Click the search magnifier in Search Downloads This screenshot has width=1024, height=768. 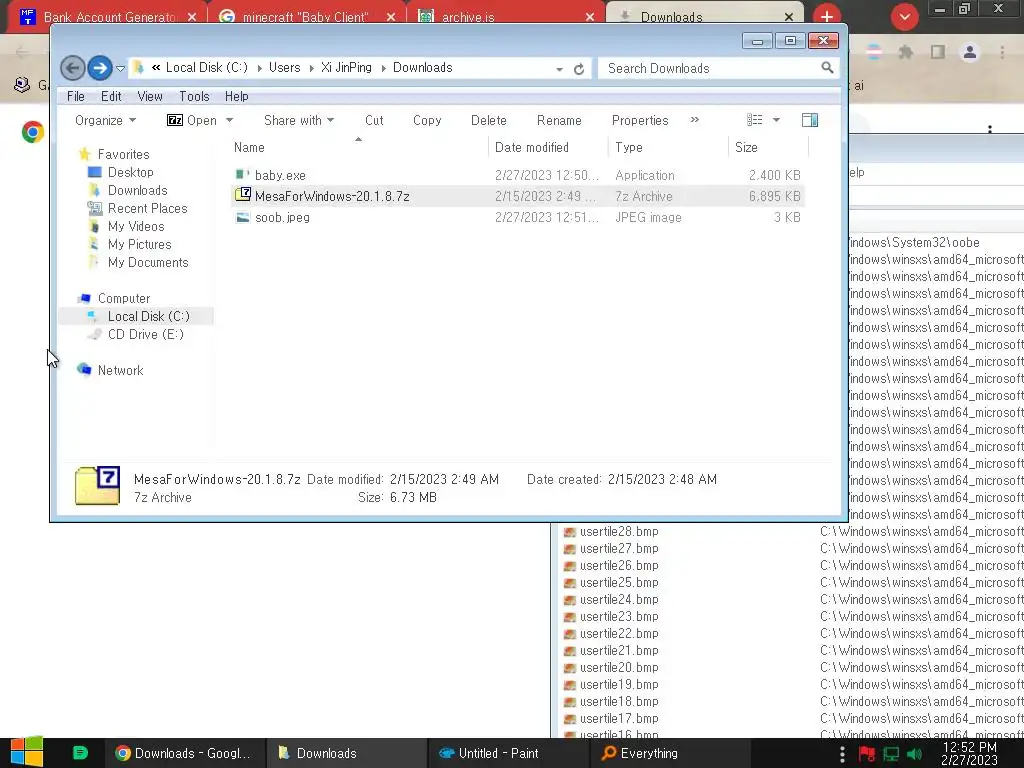pos(827,68)
